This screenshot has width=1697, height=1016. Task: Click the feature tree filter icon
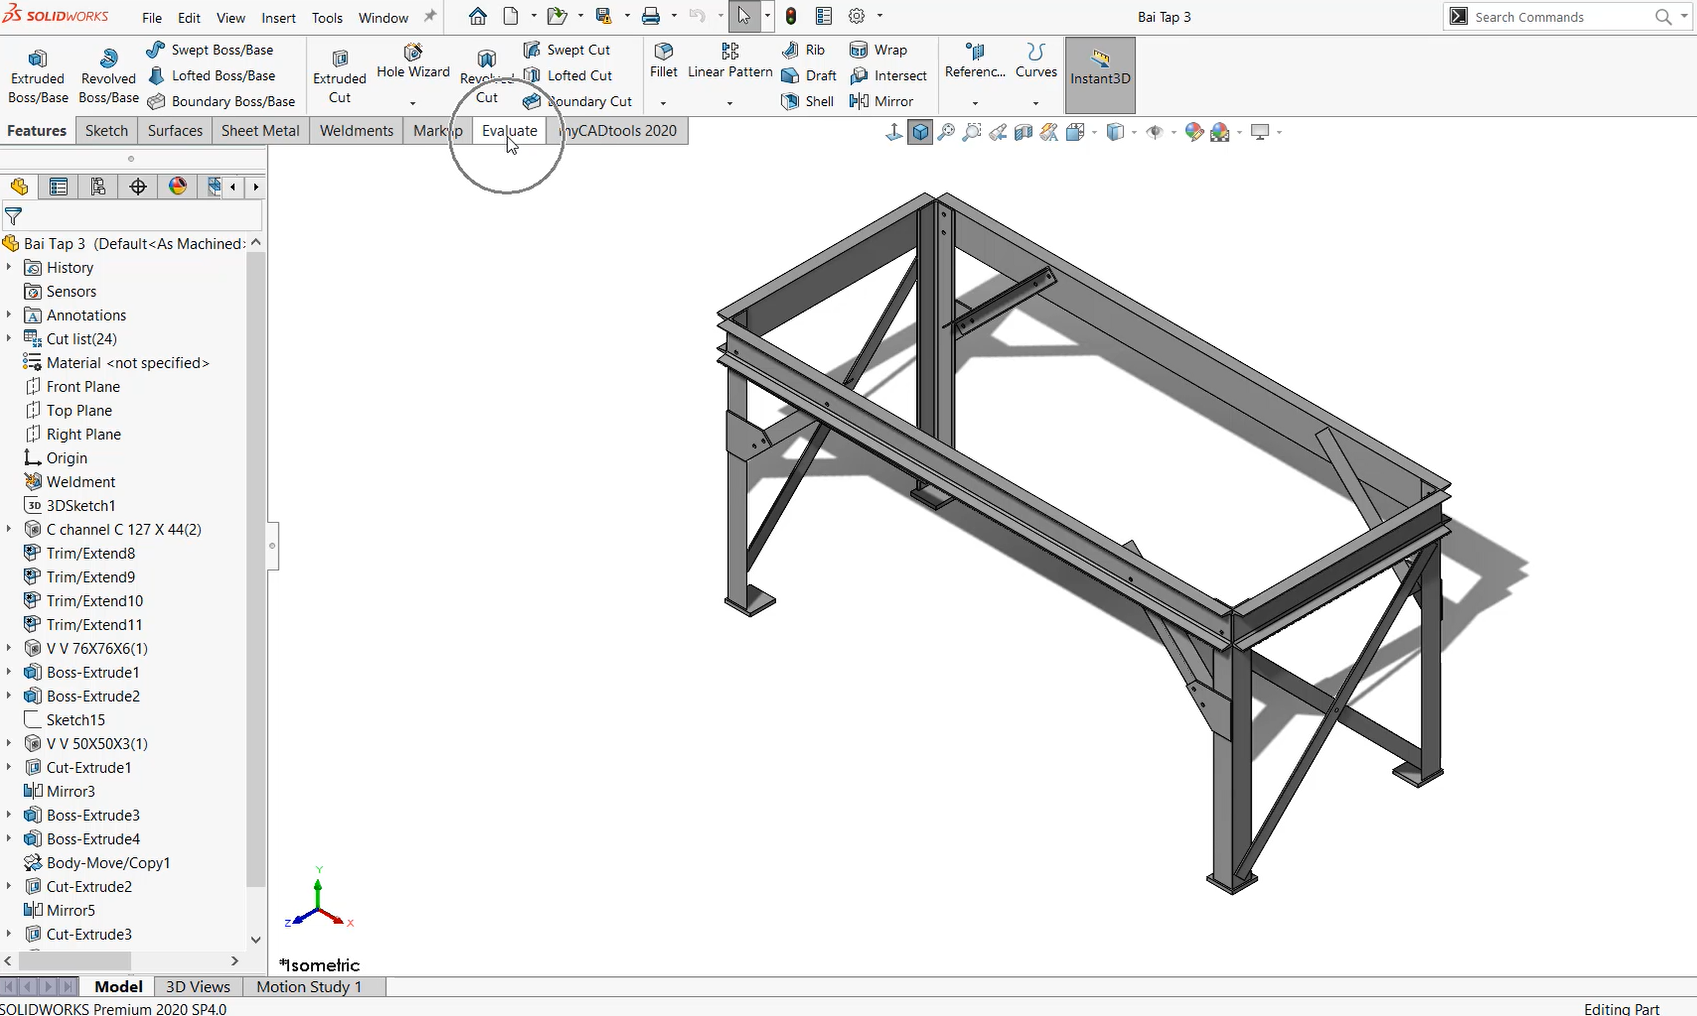[x=13, y=216]
